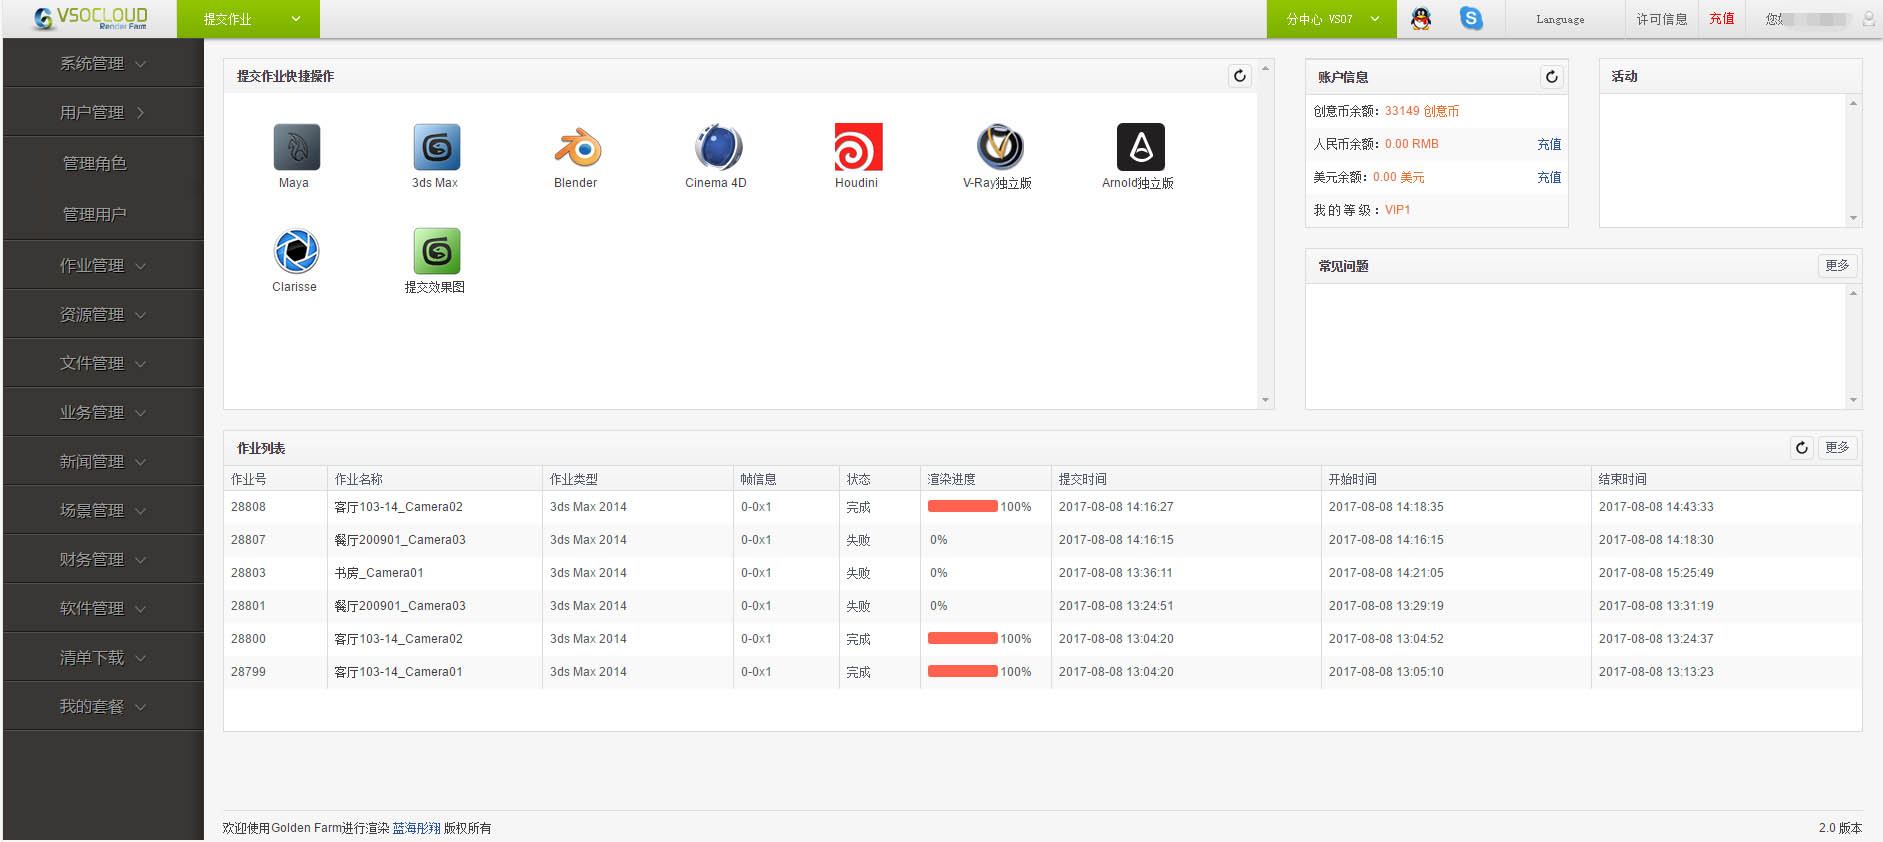Click progress bar of job 28808
1883x842 pixels.
(x=962, y=506)
